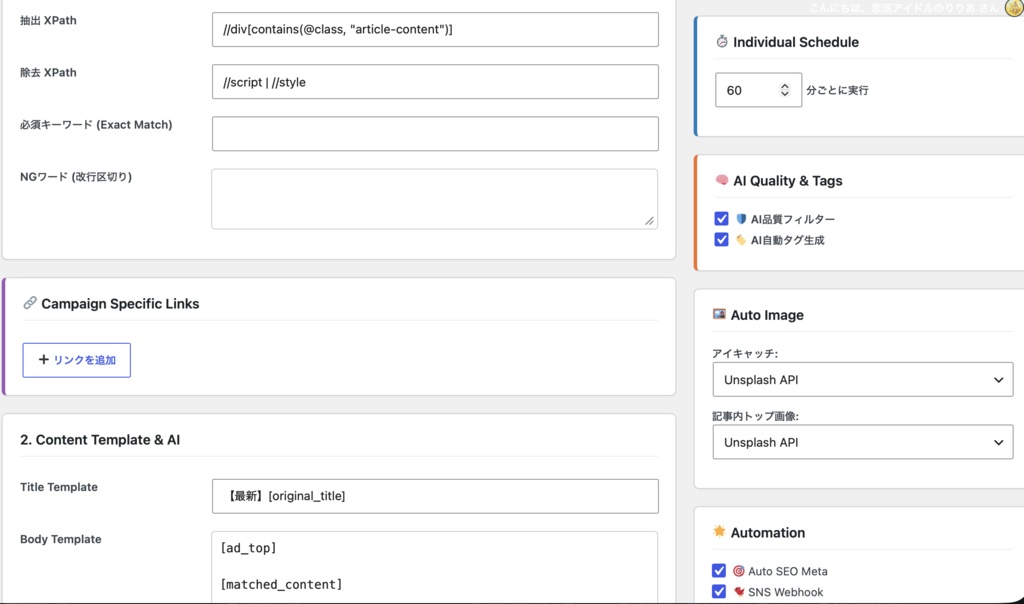Click the '分ごとに実行' label
Screen dimensions: 1024x604
click(837, 90)
